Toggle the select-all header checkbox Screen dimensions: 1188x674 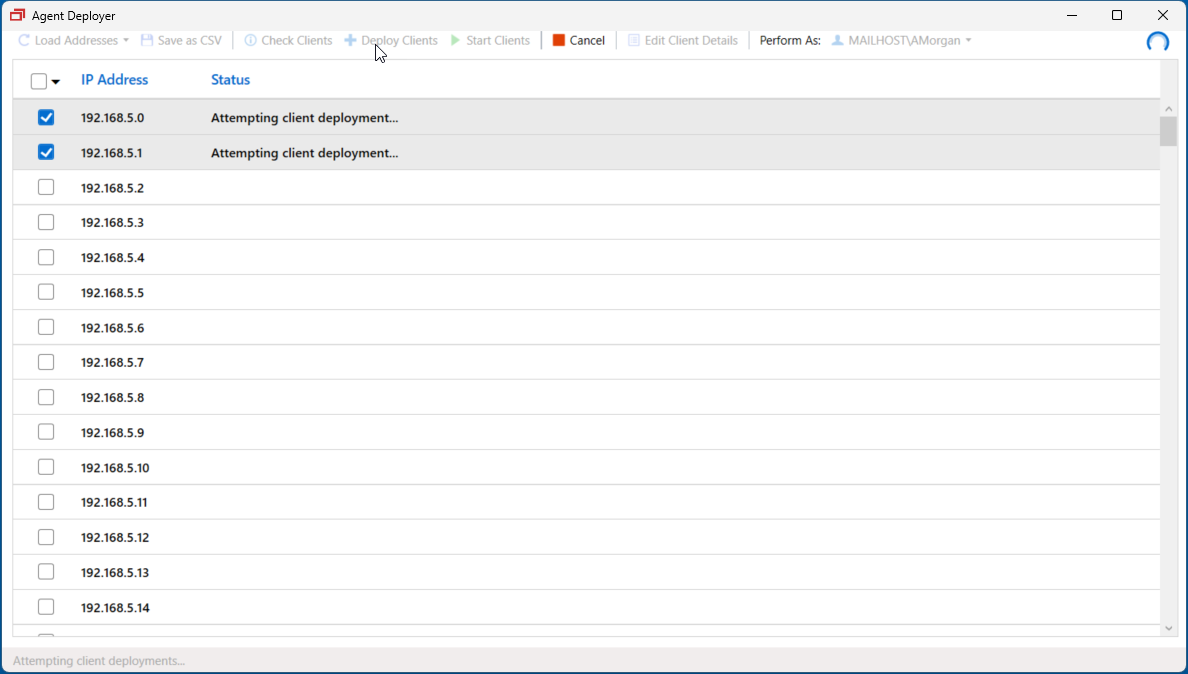click(39, 81)
